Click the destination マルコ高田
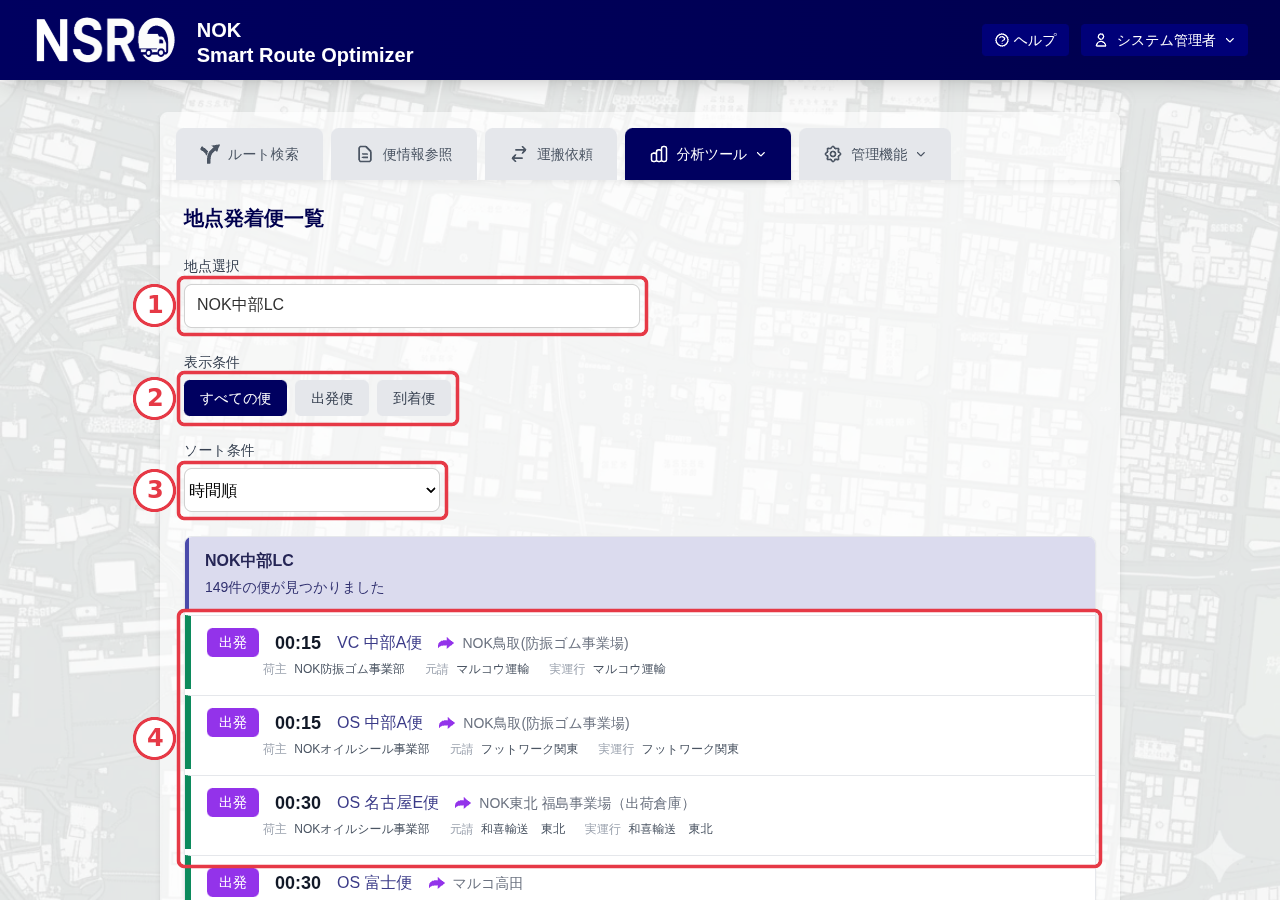The width and height of the screenshot is (1280, 900). point(488,883)
